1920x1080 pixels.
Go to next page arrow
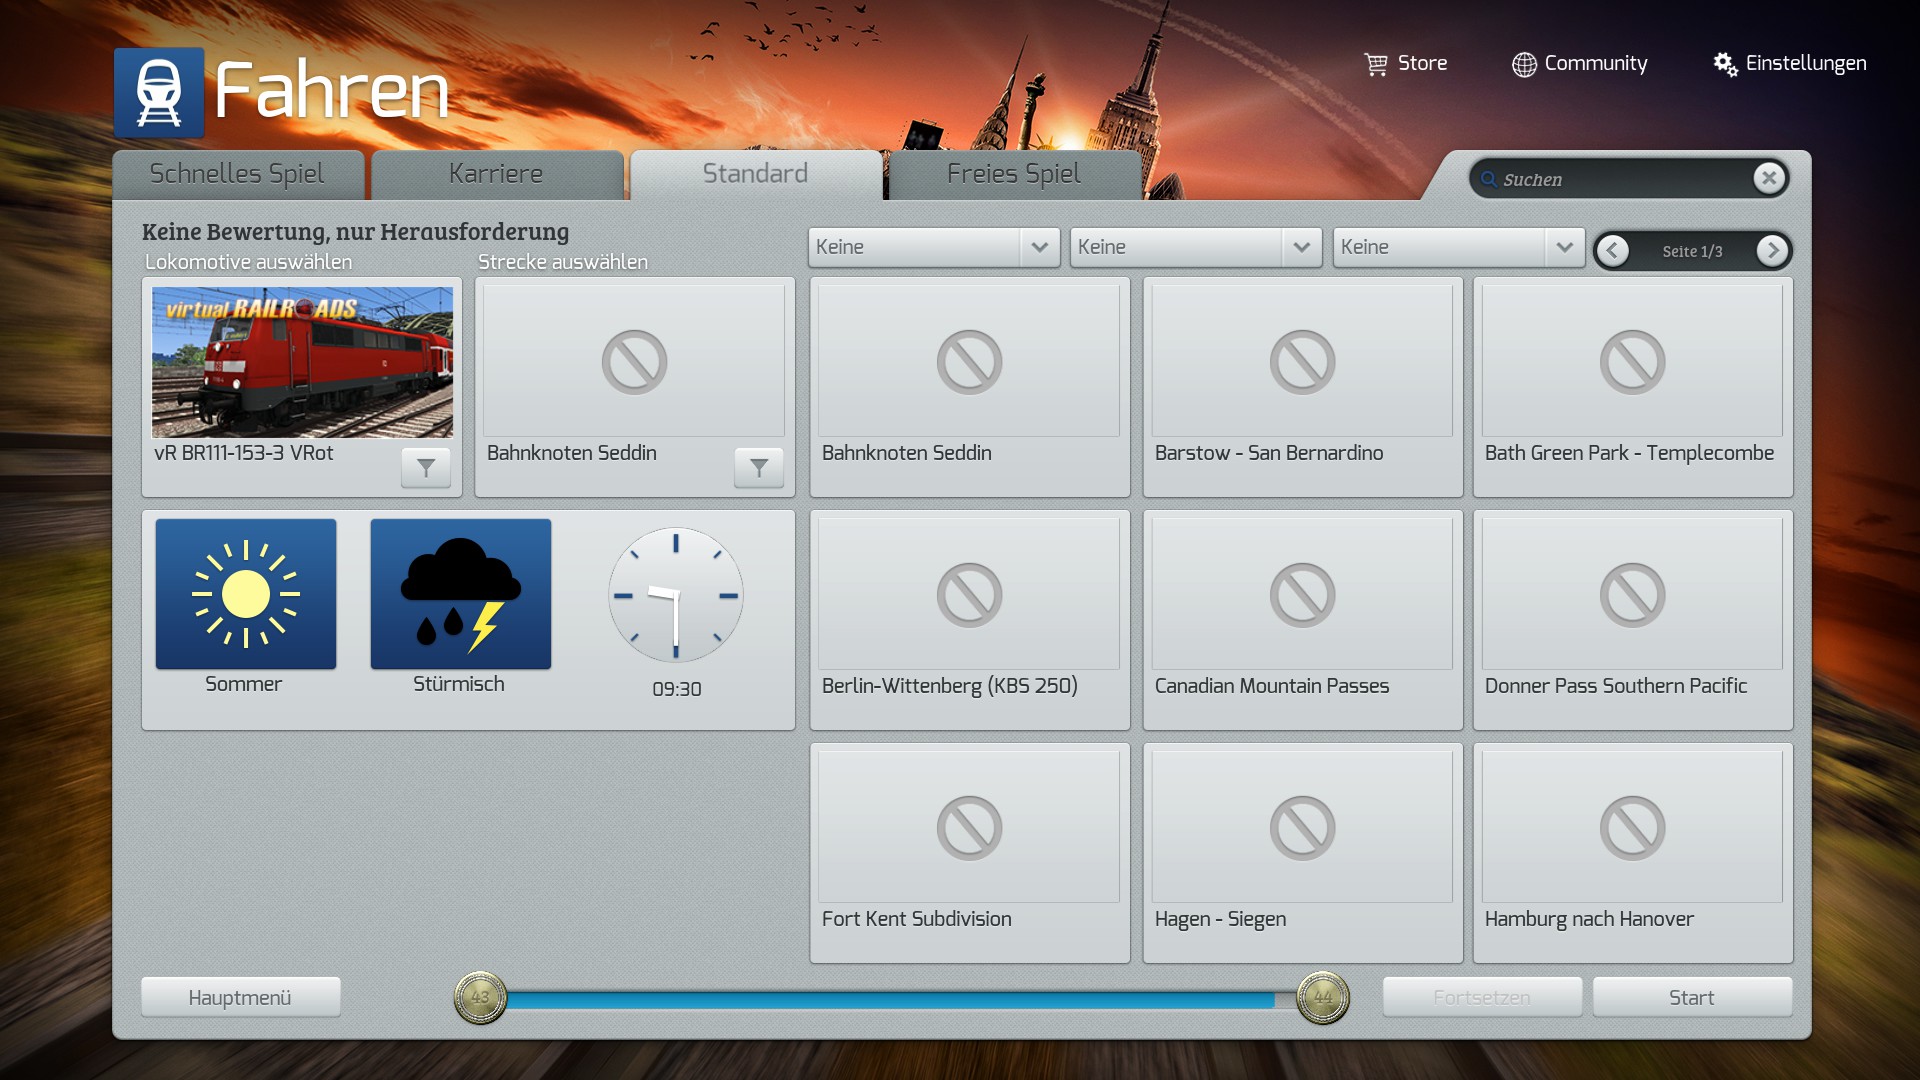coord(1772,251)
